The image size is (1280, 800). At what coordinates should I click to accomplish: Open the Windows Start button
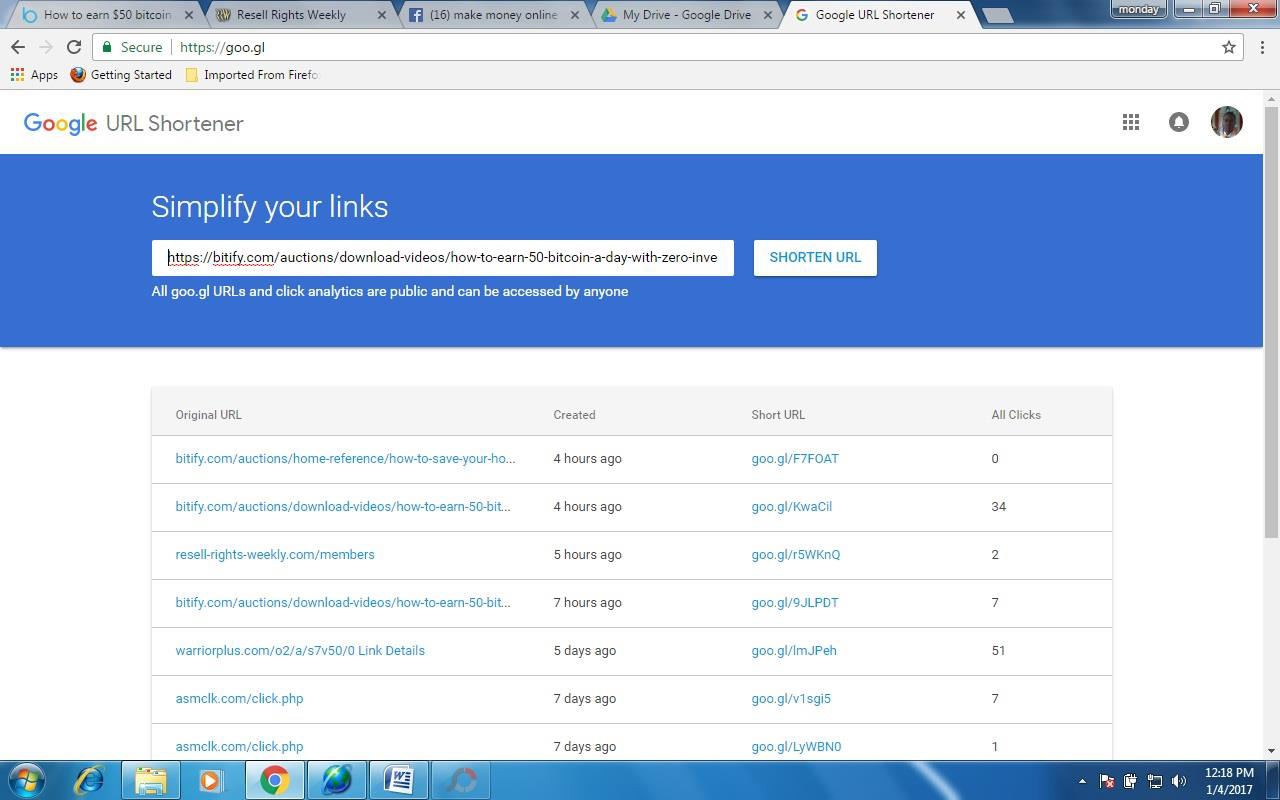[x=27, y=780]
